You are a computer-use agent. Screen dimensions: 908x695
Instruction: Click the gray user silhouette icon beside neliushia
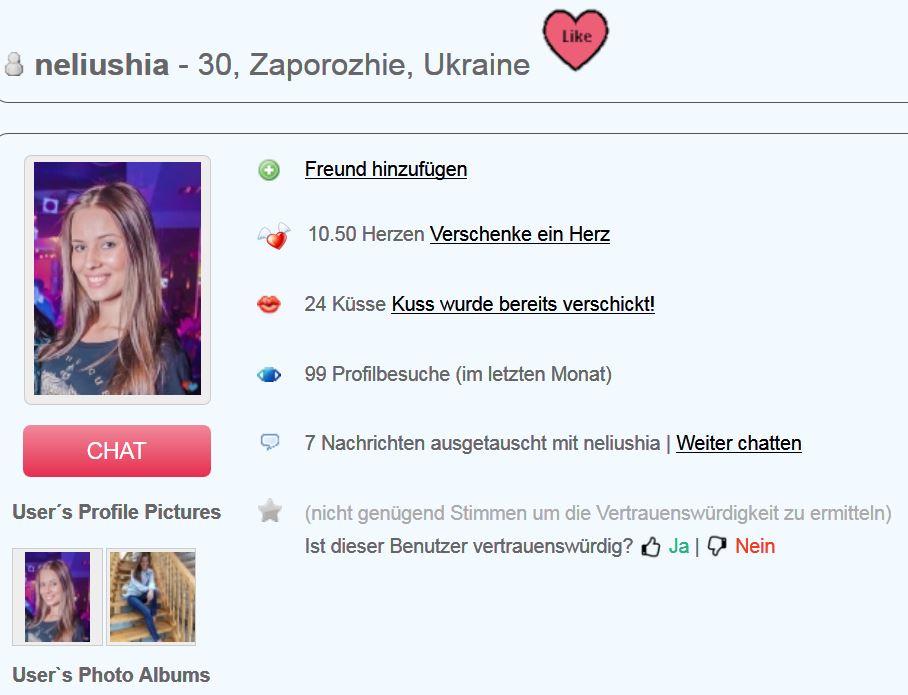14,64
